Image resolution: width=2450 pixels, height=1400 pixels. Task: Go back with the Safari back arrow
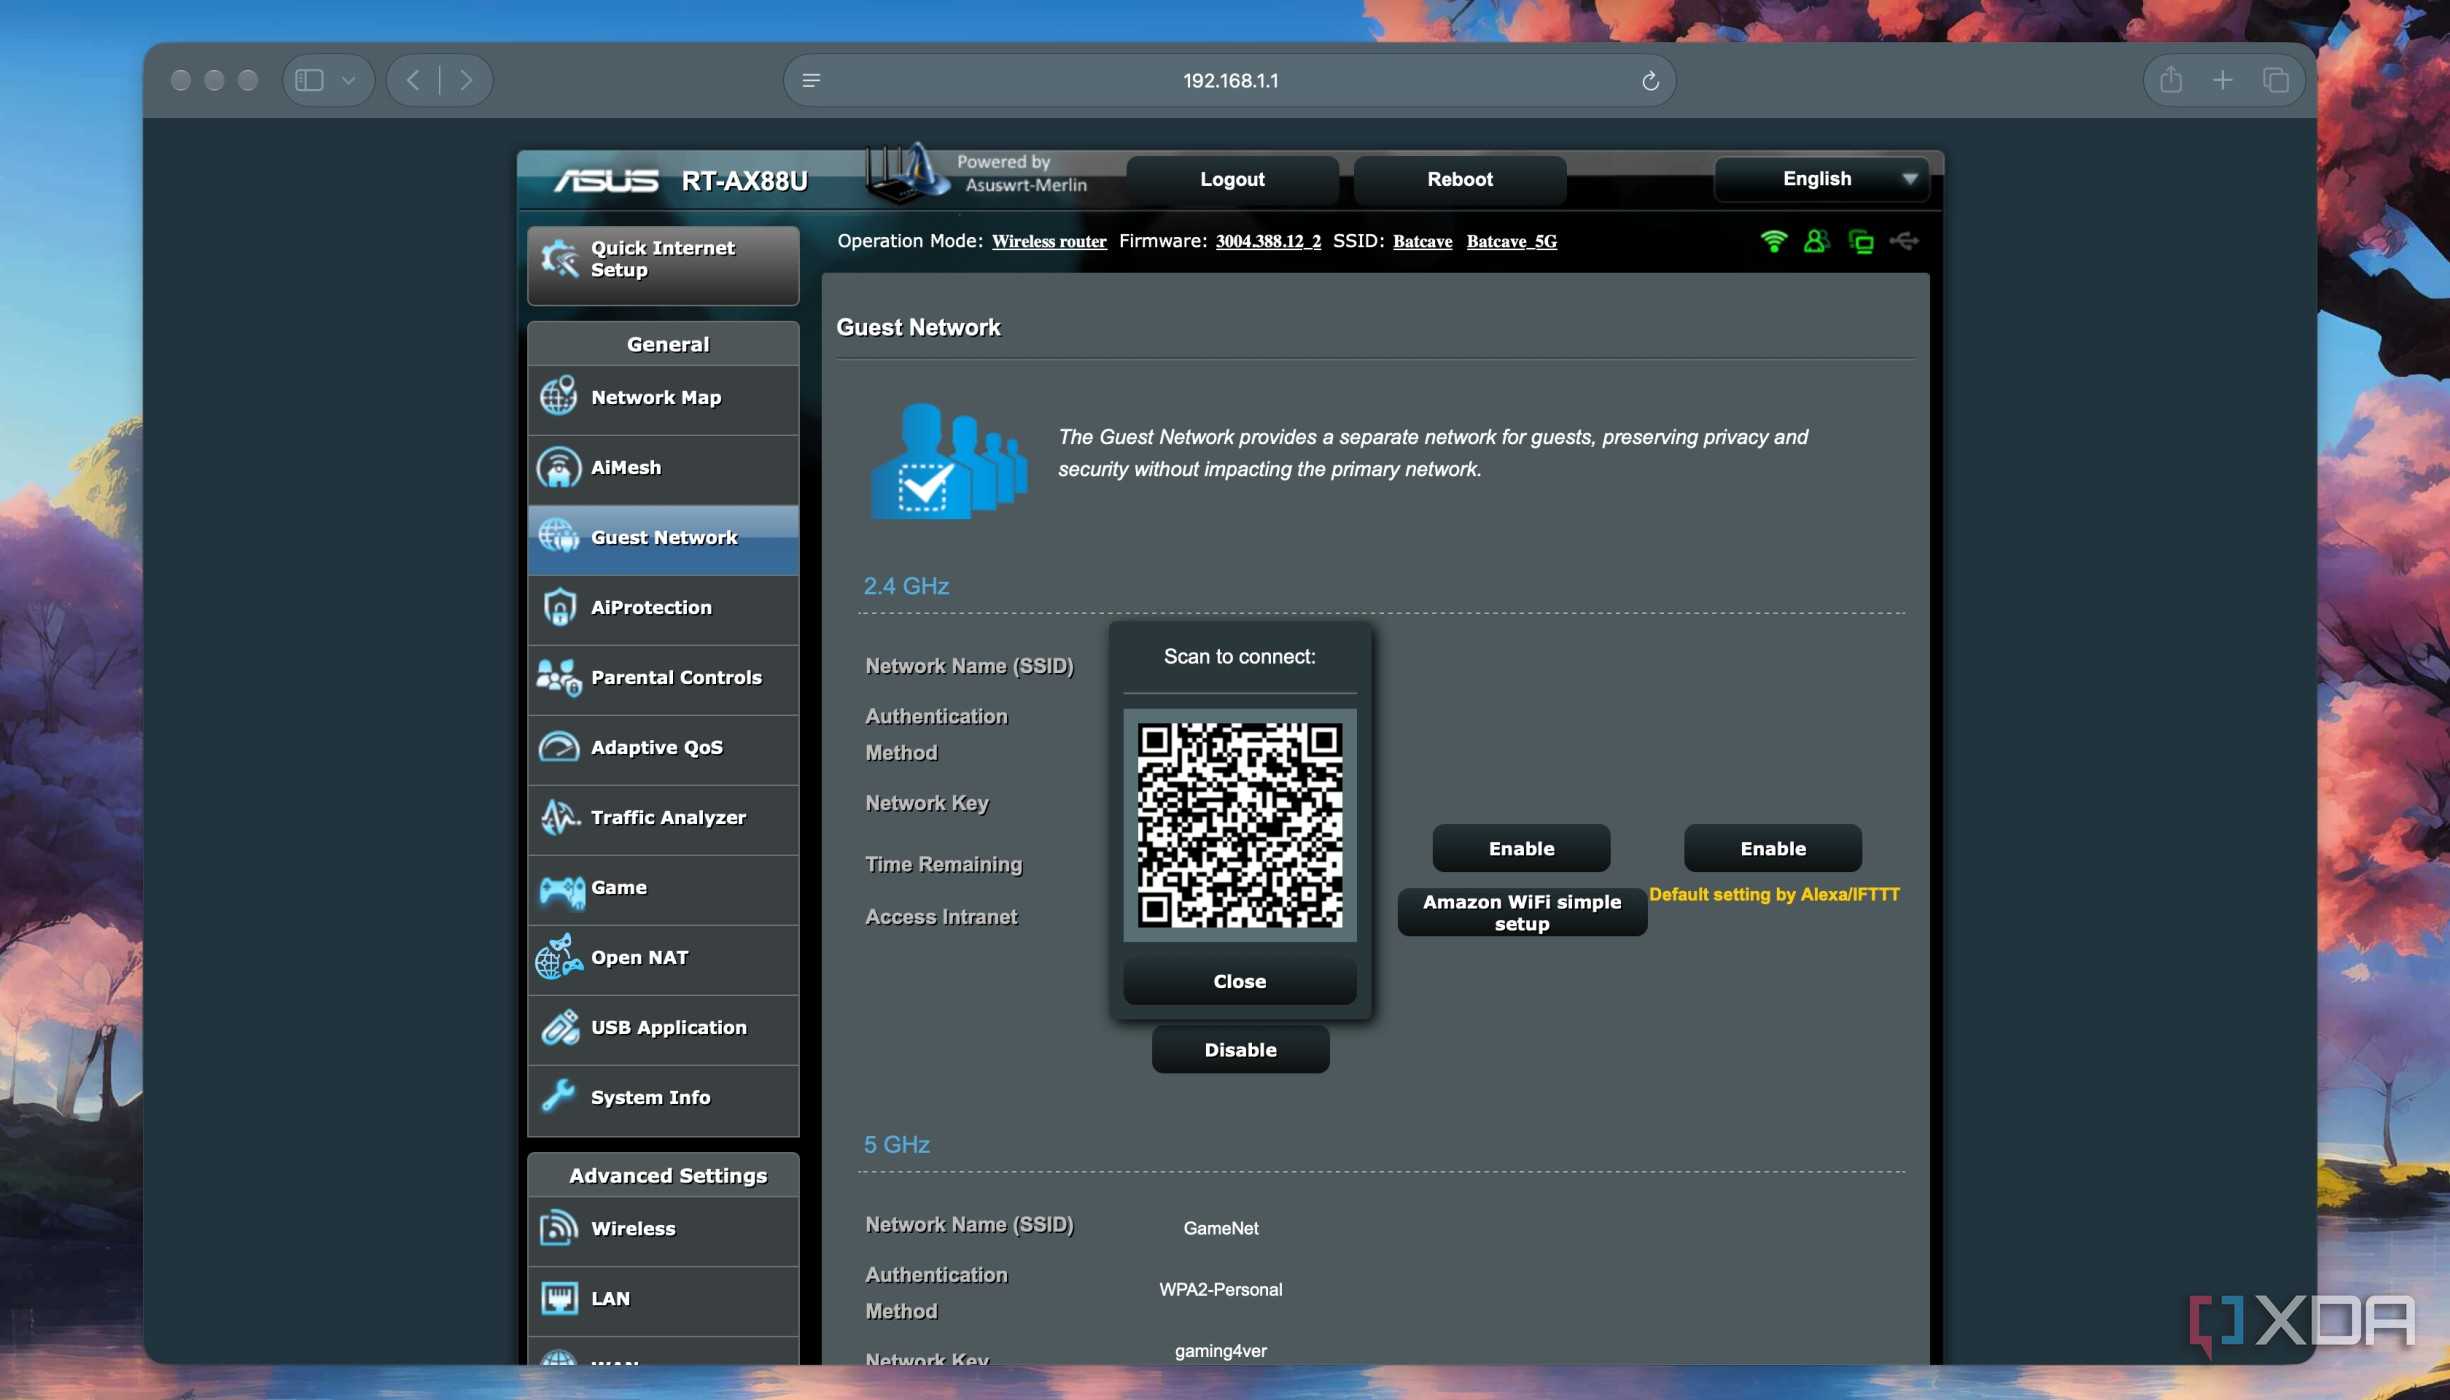413,80
